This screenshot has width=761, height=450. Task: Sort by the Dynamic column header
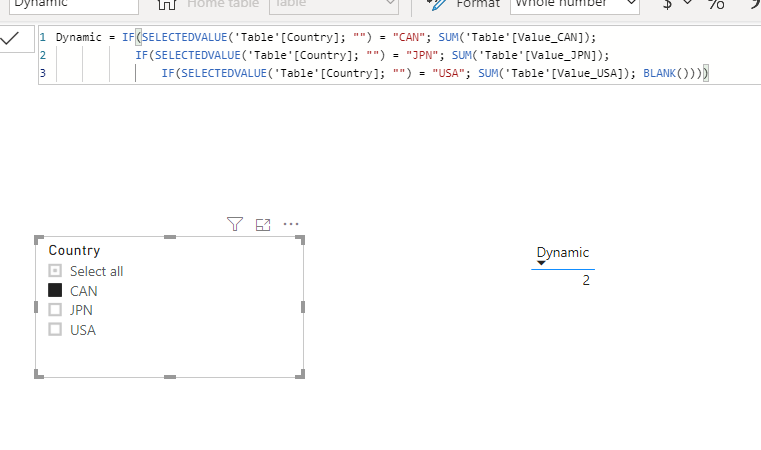pos(562,252)
